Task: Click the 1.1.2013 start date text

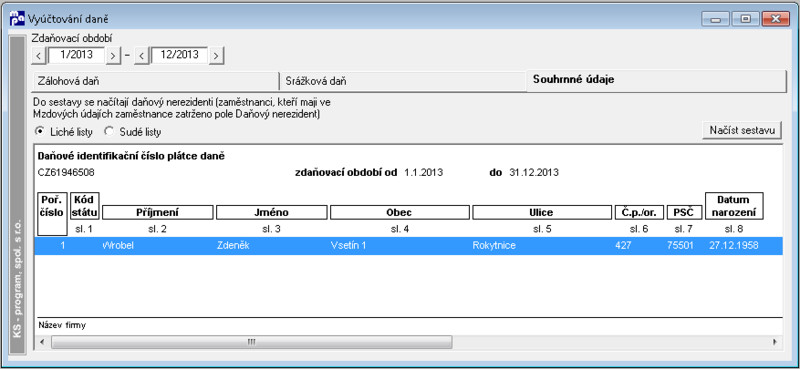Action: pyautogui.click(x=423, y=173)
